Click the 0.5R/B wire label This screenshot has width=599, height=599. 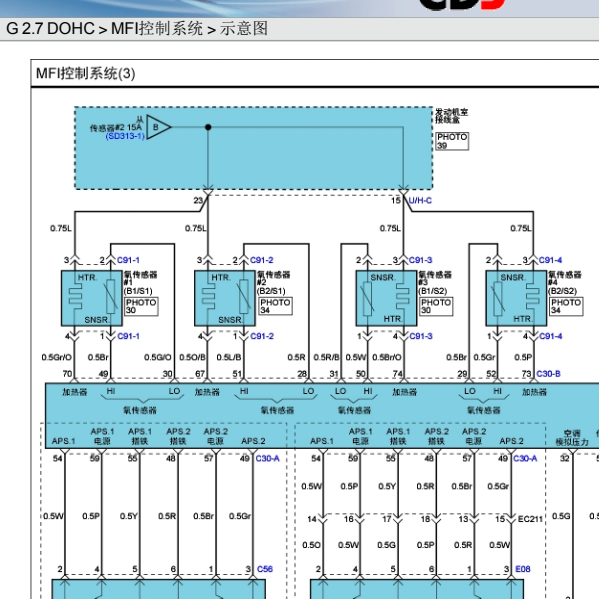click(x=326, y=357)
